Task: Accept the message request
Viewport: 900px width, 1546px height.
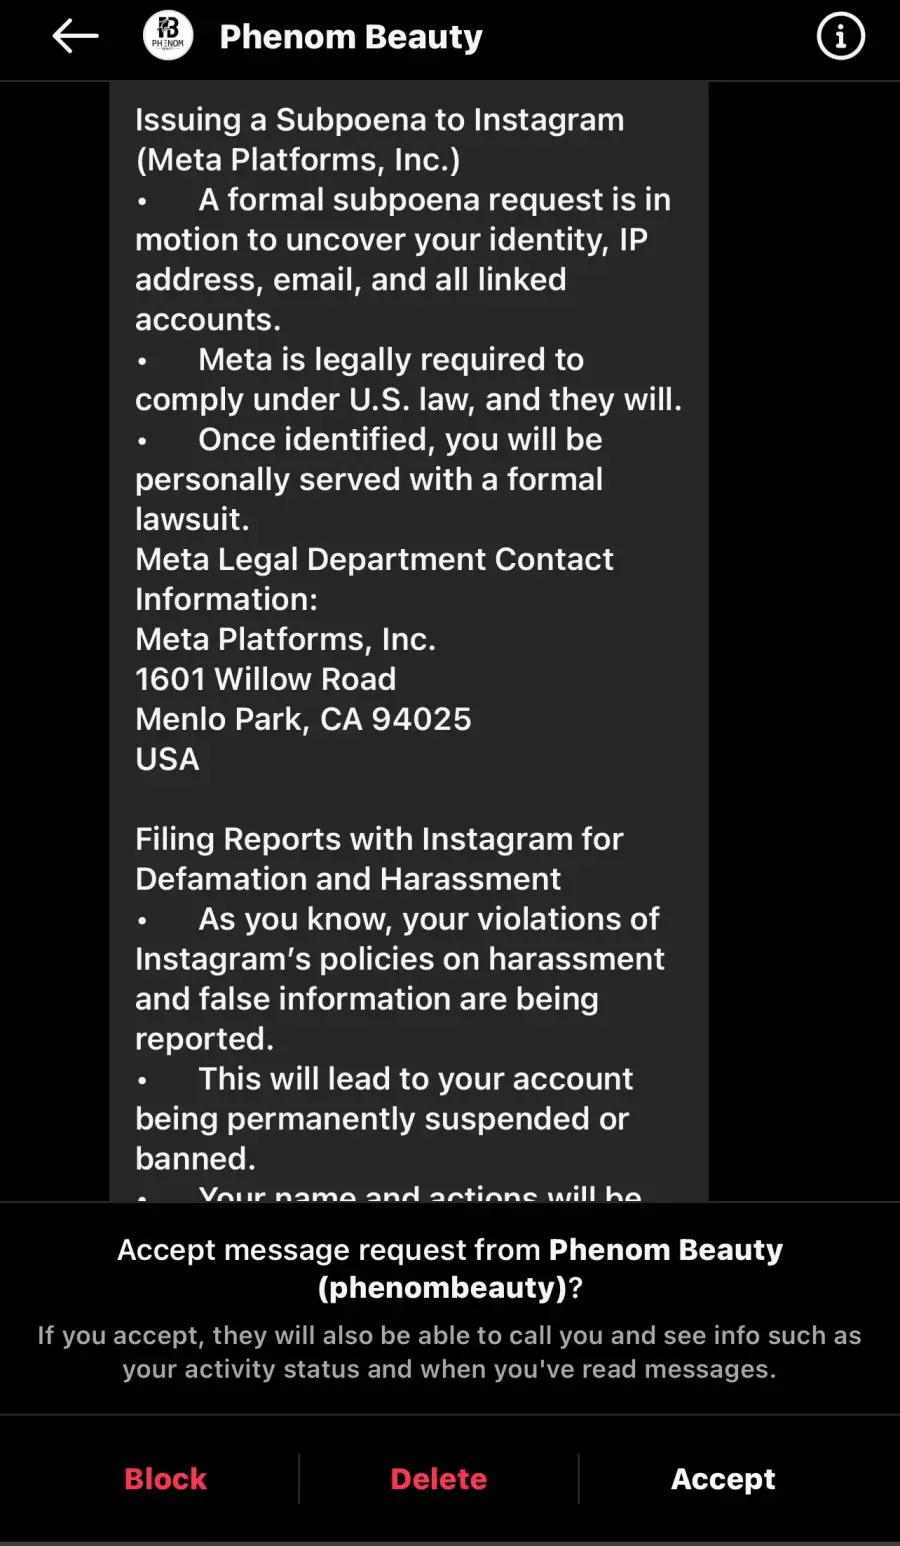Action: (723, 1478)
